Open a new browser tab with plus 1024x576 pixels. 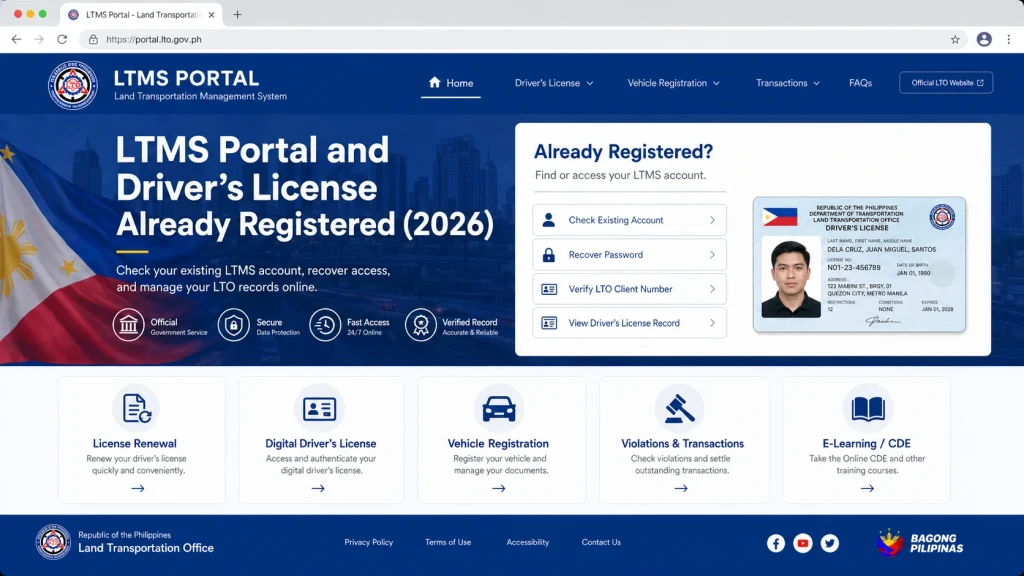[237, 14]
